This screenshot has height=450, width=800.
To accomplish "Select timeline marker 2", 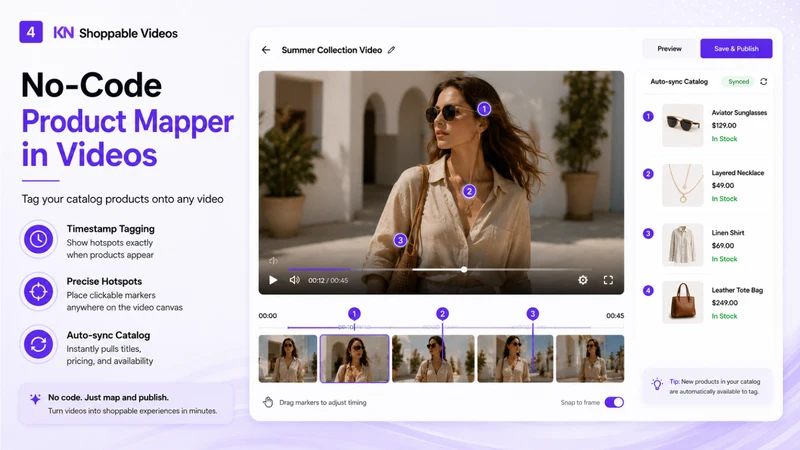I will (442, 314).
